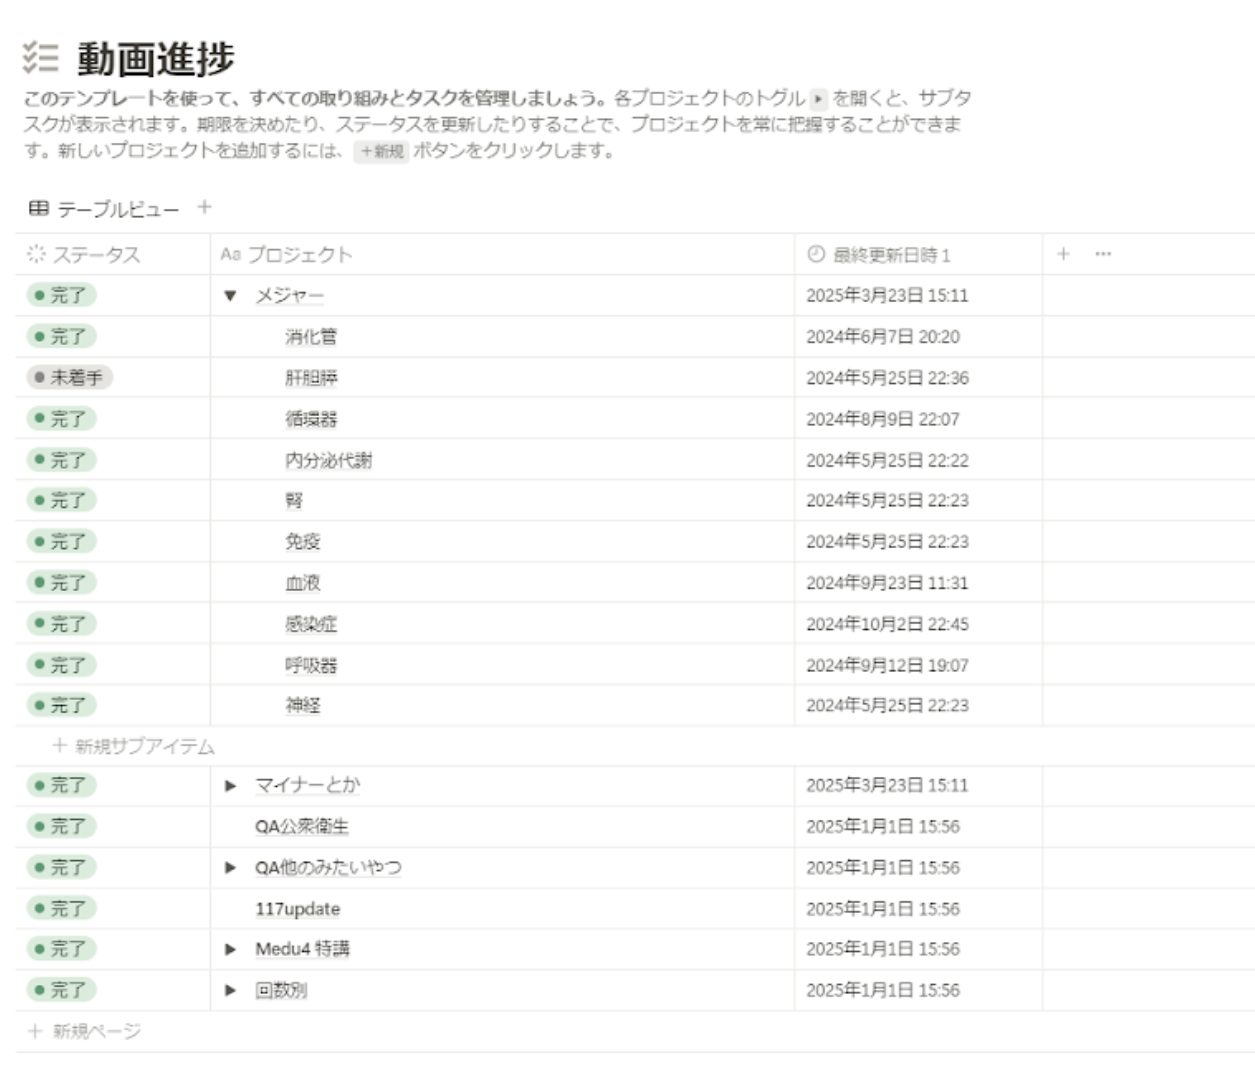Open the 117update page

(x=297, y=909)
